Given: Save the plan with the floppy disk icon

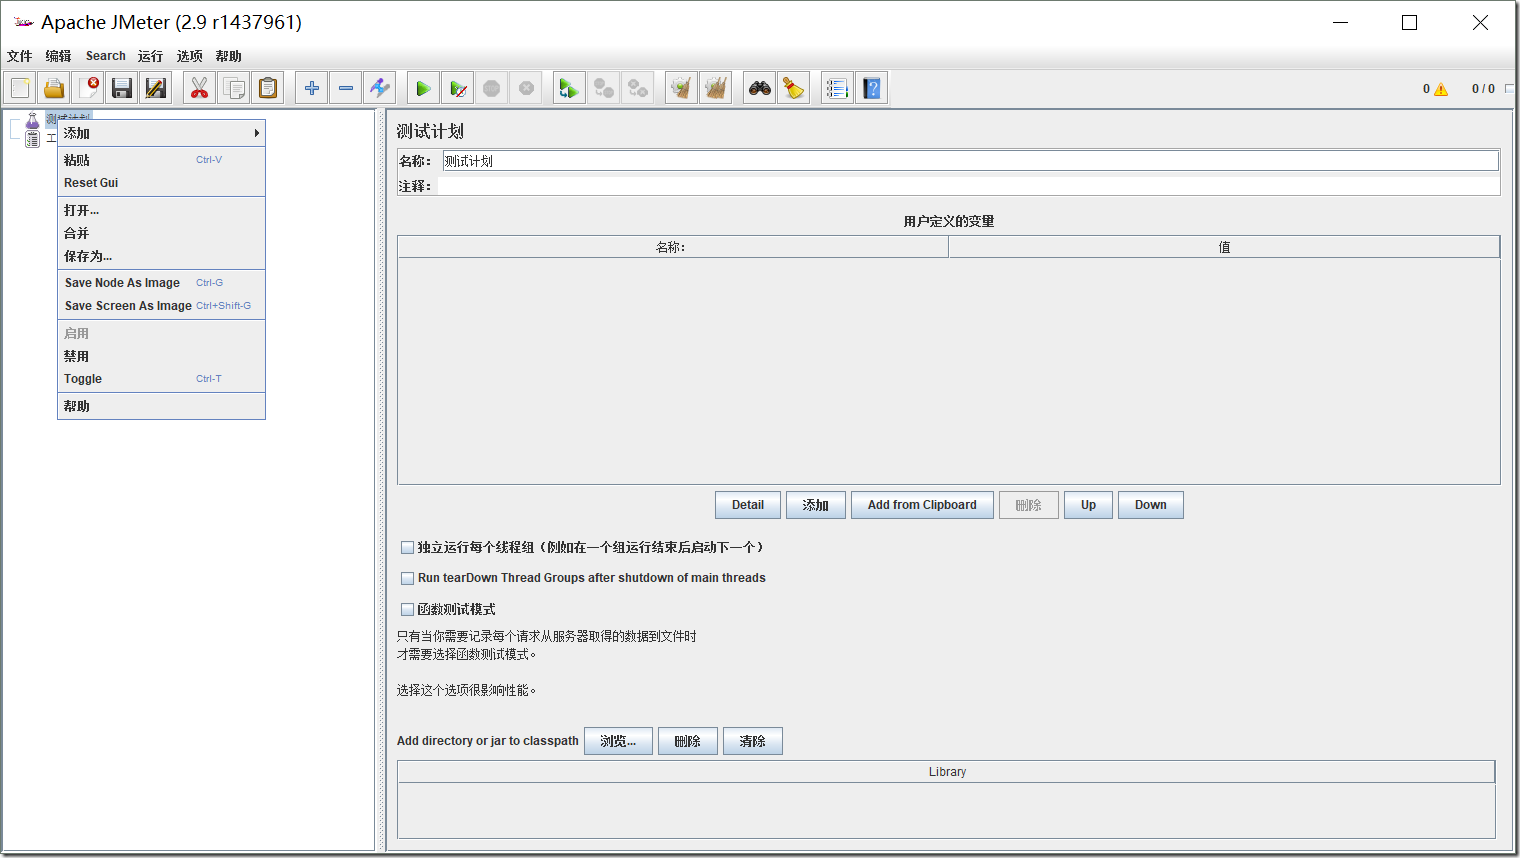Looking at the screenshot, I should [122, 88].
